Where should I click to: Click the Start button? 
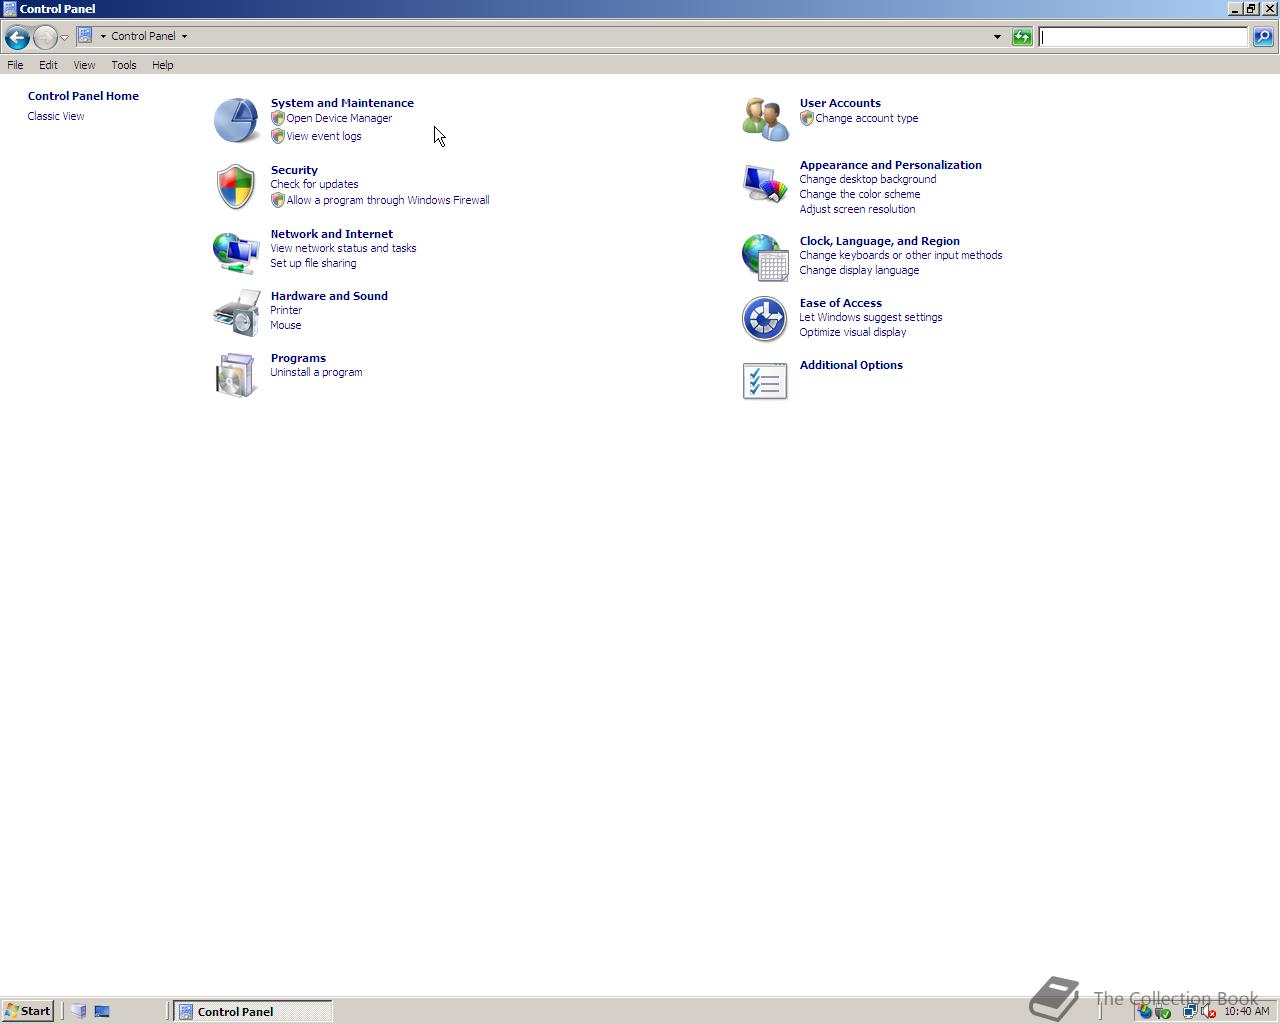coord(27,1011)
